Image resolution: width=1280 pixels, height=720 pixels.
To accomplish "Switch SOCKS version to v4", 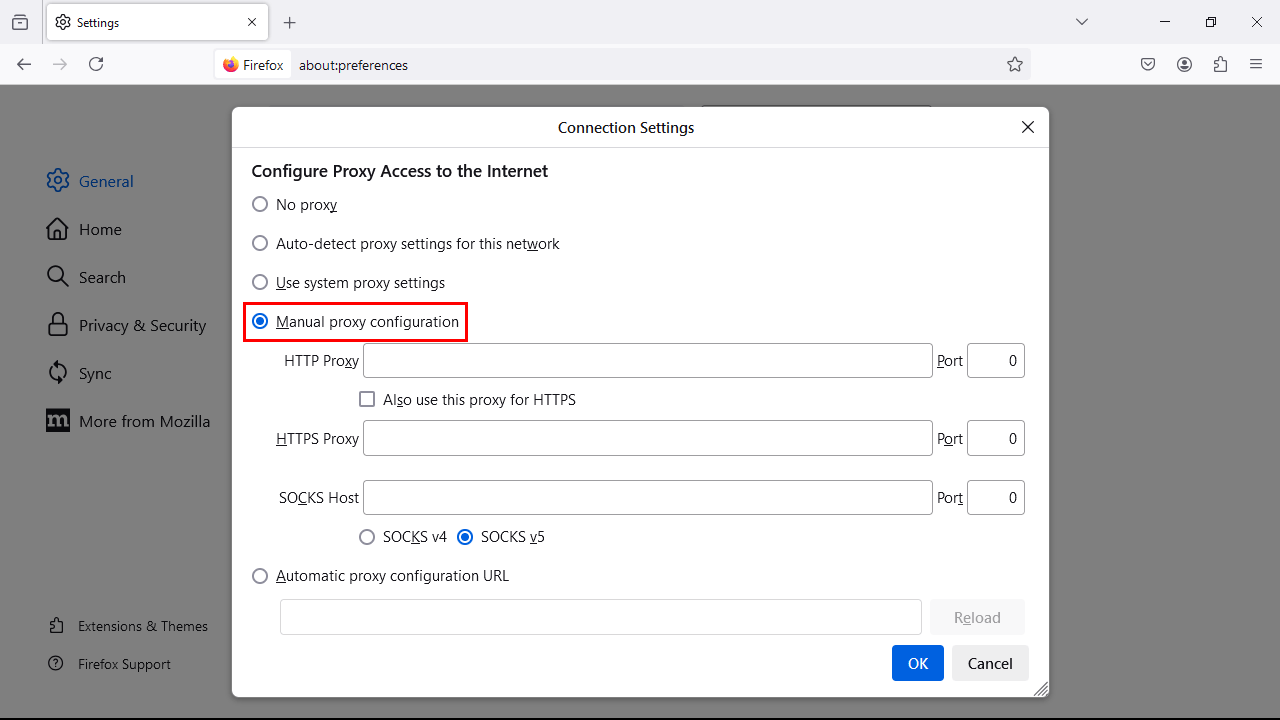I will pyautogui.click(x=367, y=537).
